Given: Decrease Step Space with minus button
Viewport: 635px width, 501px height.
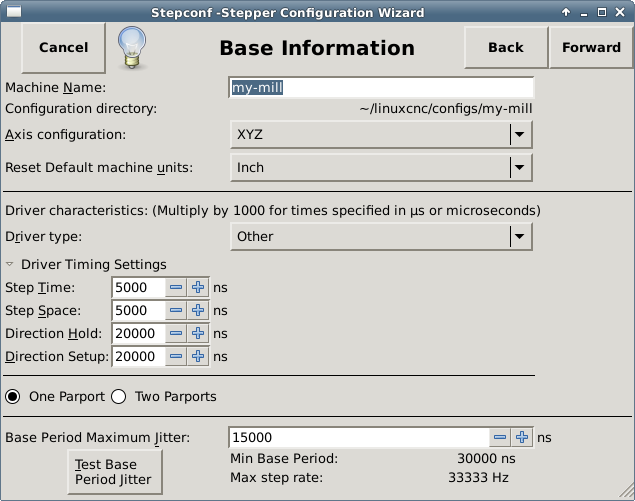Looking at the screenshot, I should 176,310.
